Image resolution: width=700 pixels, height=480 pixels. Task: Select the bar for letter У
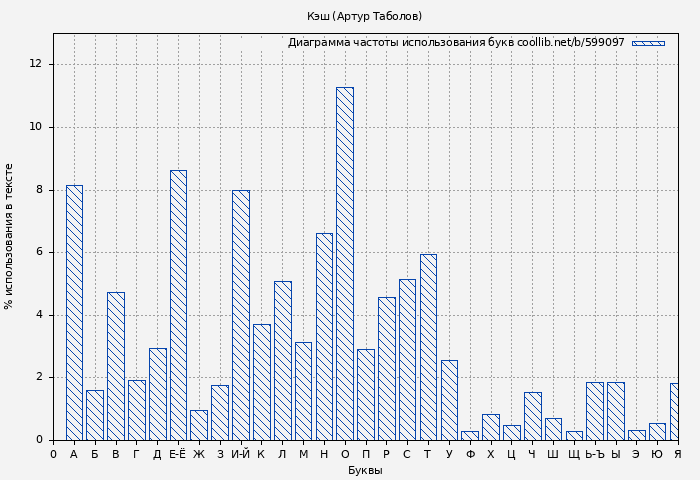point(449,400)
